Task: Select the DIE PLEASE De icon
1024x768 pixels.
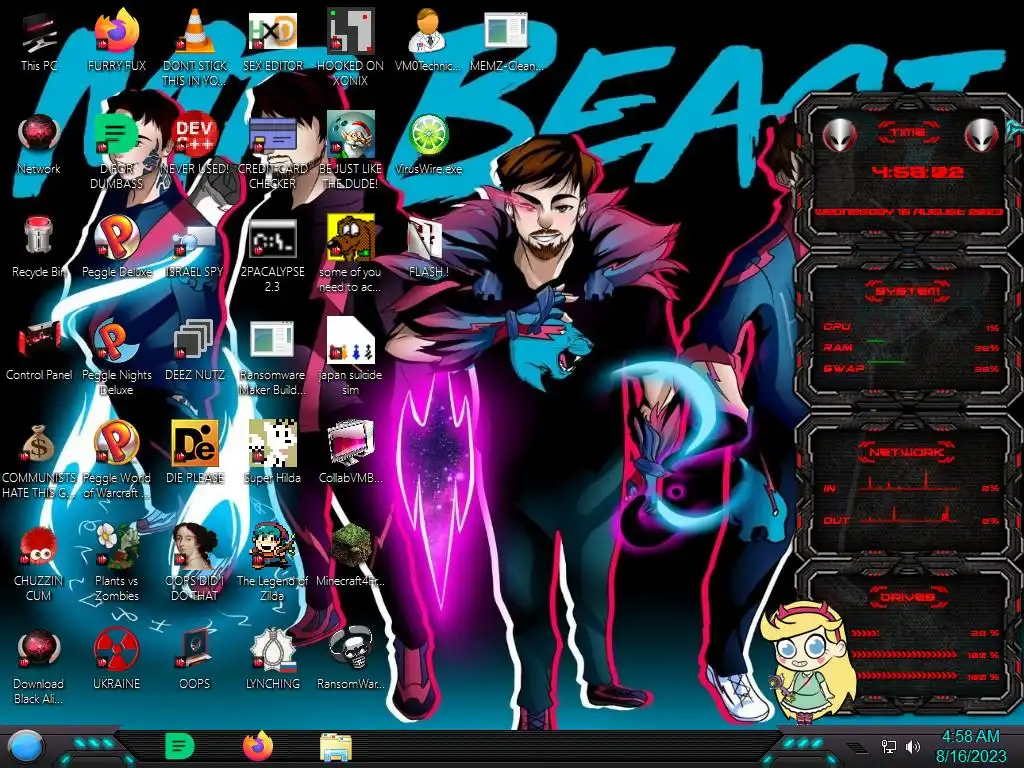Action: [x=195, y=444]
